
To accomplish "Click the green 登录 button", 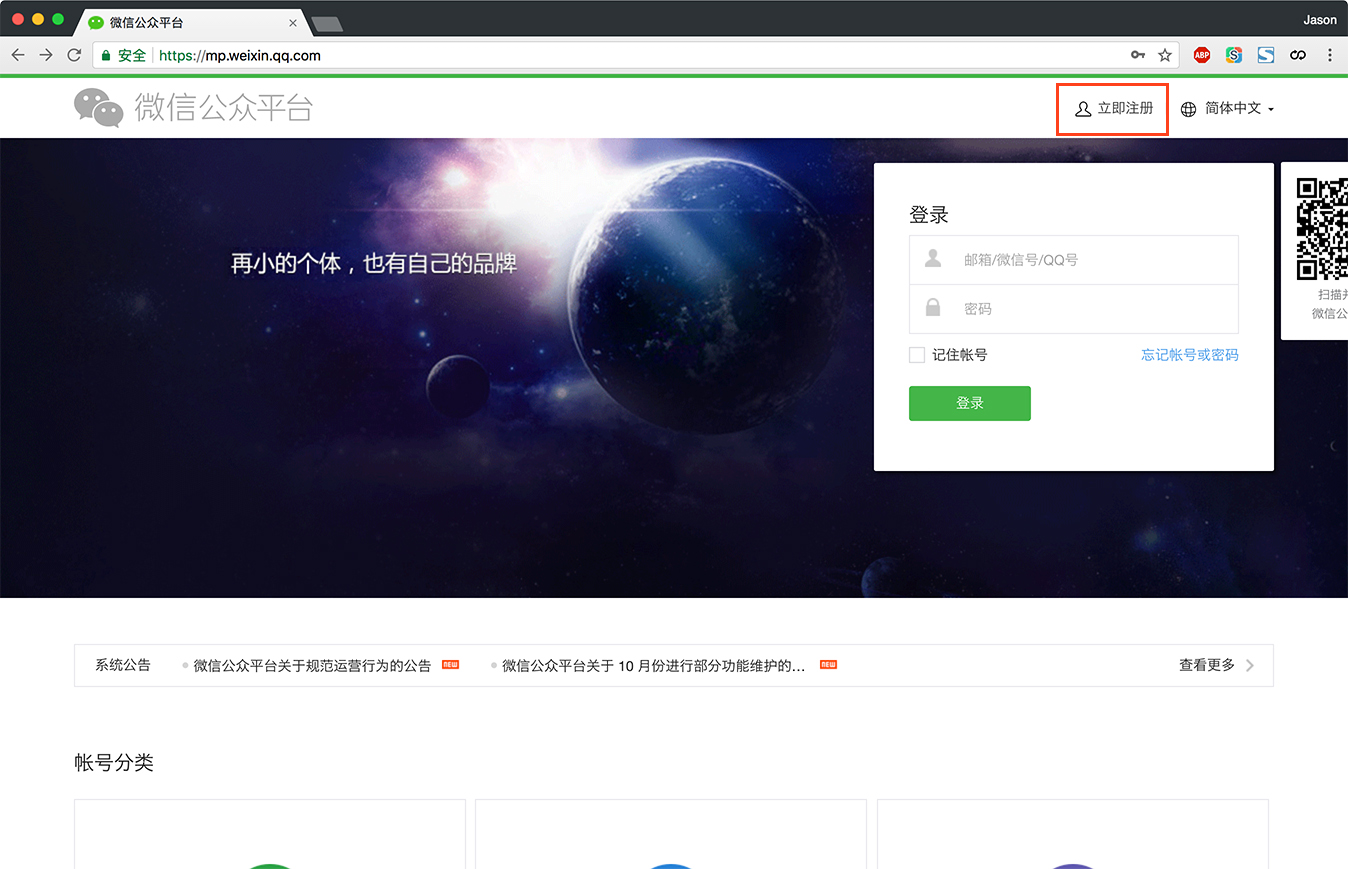I will click(969, 403).
